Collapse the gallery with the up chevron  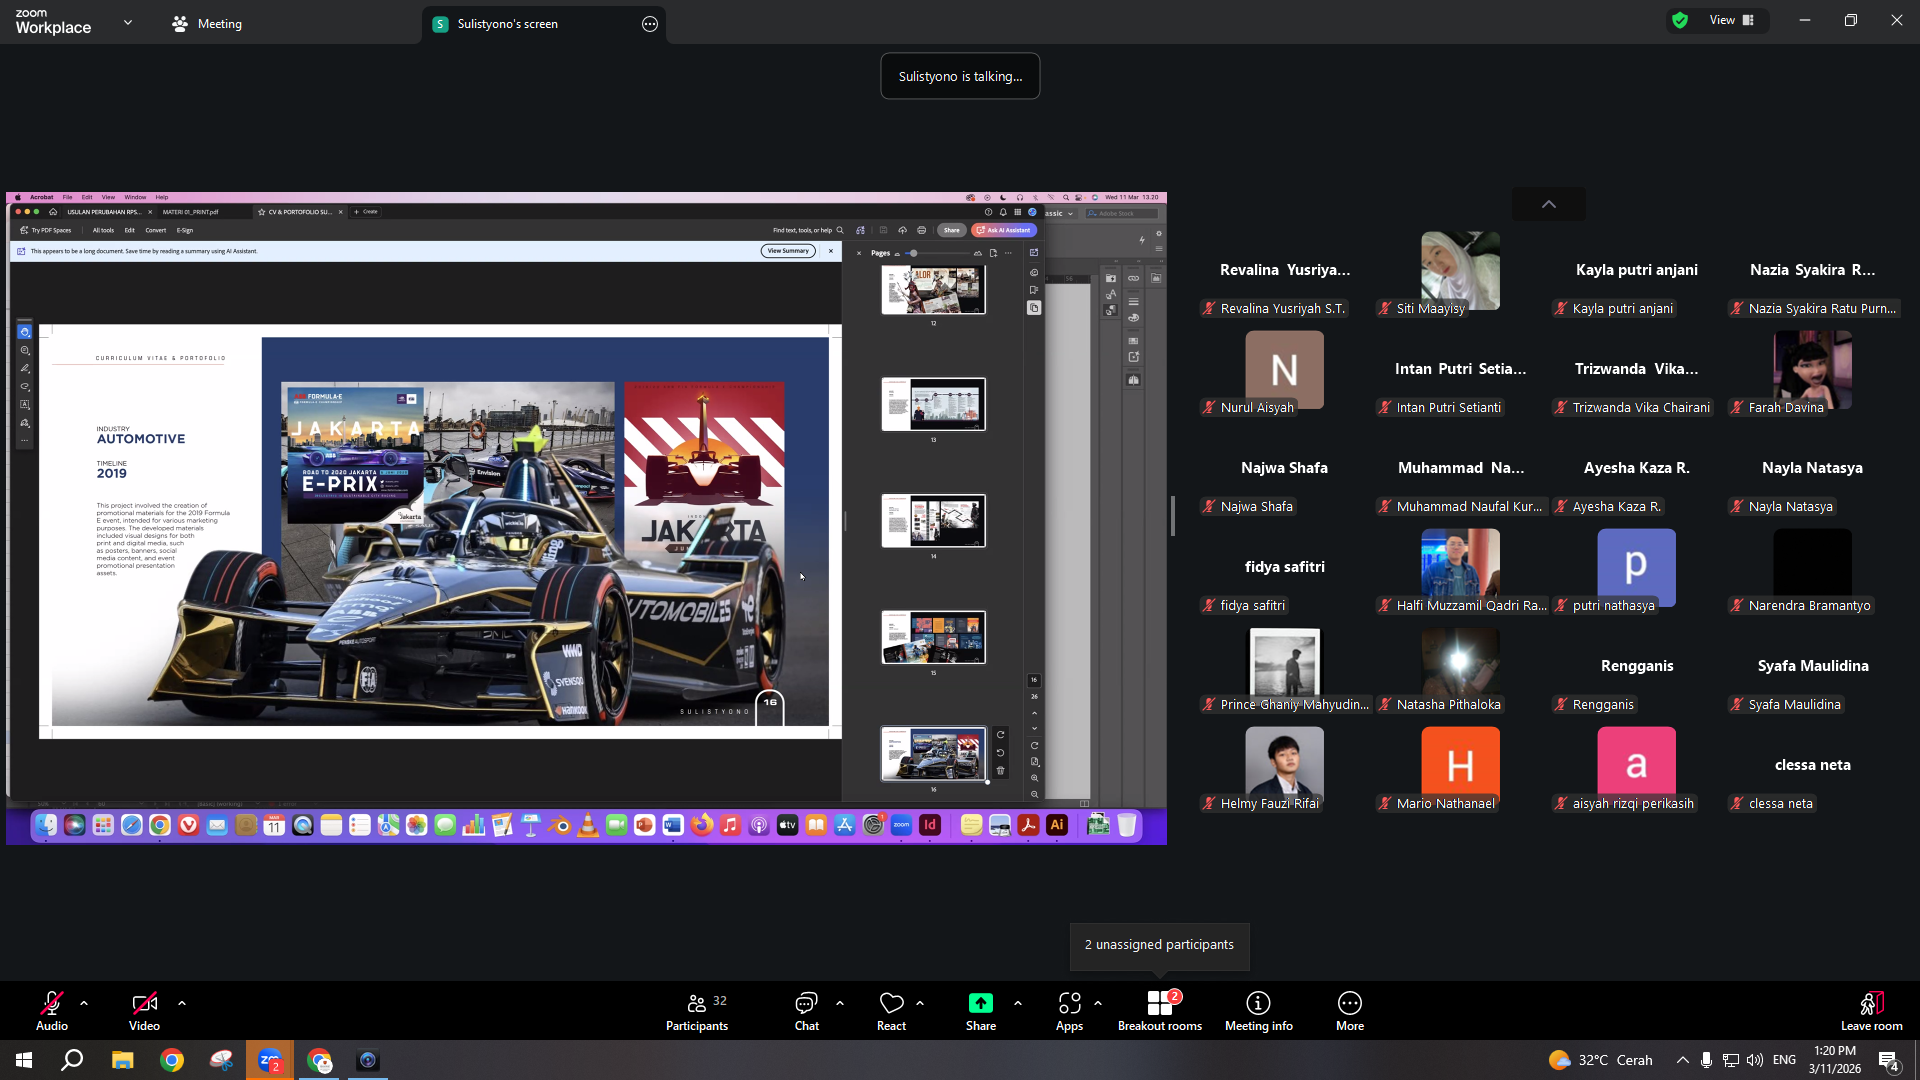(1549, 204)
